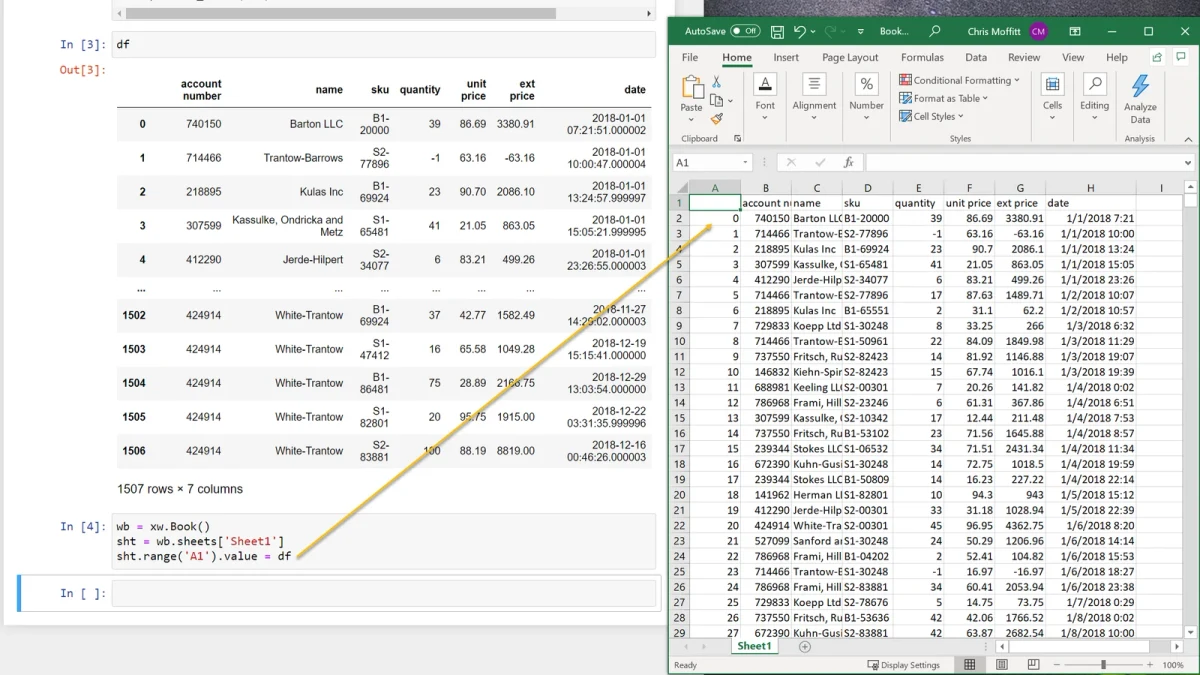Image resolution: width=1200 pixels, height=675 pixels.
Task: Switch to the Insert ribbon tab
Action: click(x=786, y=58)
